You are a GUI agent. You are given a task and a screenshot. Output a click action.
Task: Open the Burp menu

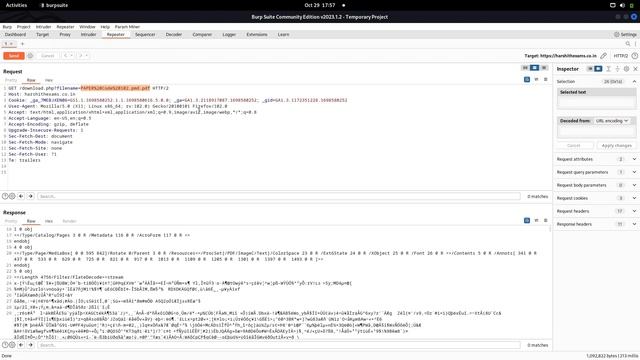click(x=7, y=27)
